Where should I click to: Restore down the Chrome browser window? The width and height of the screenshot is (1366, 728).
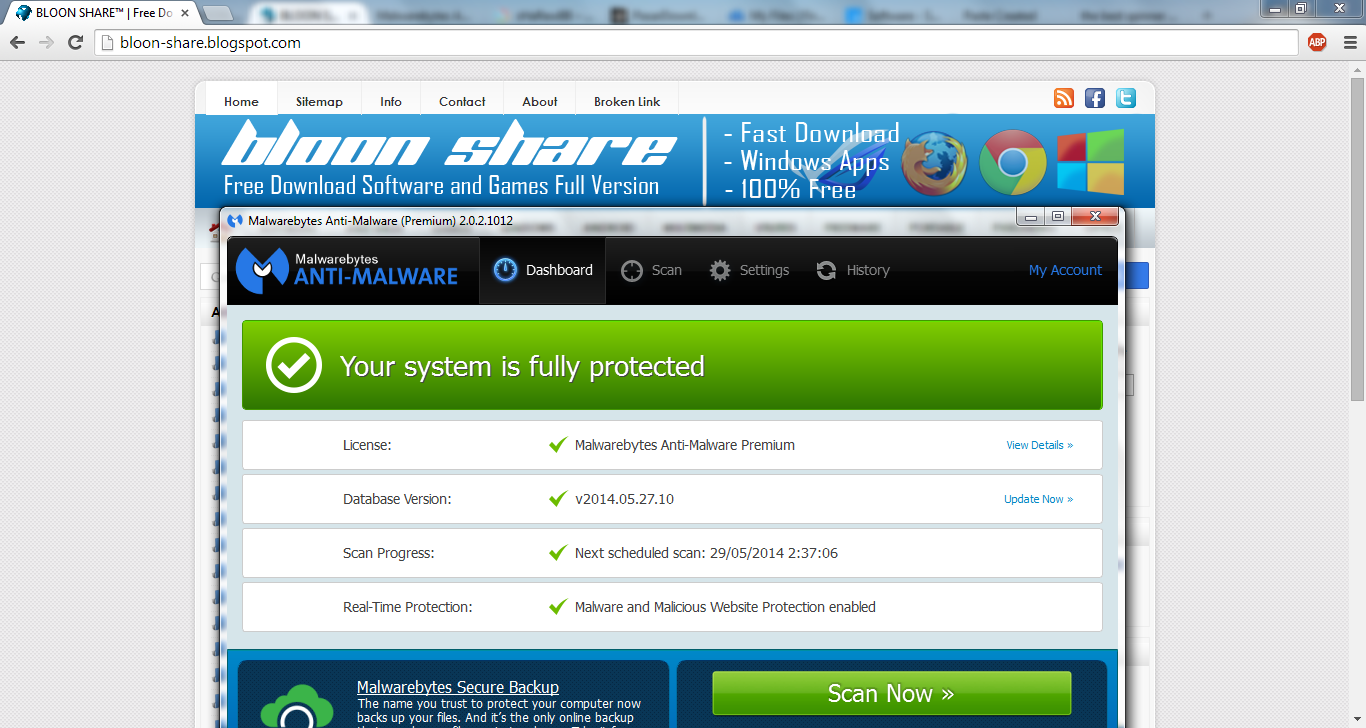pyautogui.click(x=1301, y=8)
